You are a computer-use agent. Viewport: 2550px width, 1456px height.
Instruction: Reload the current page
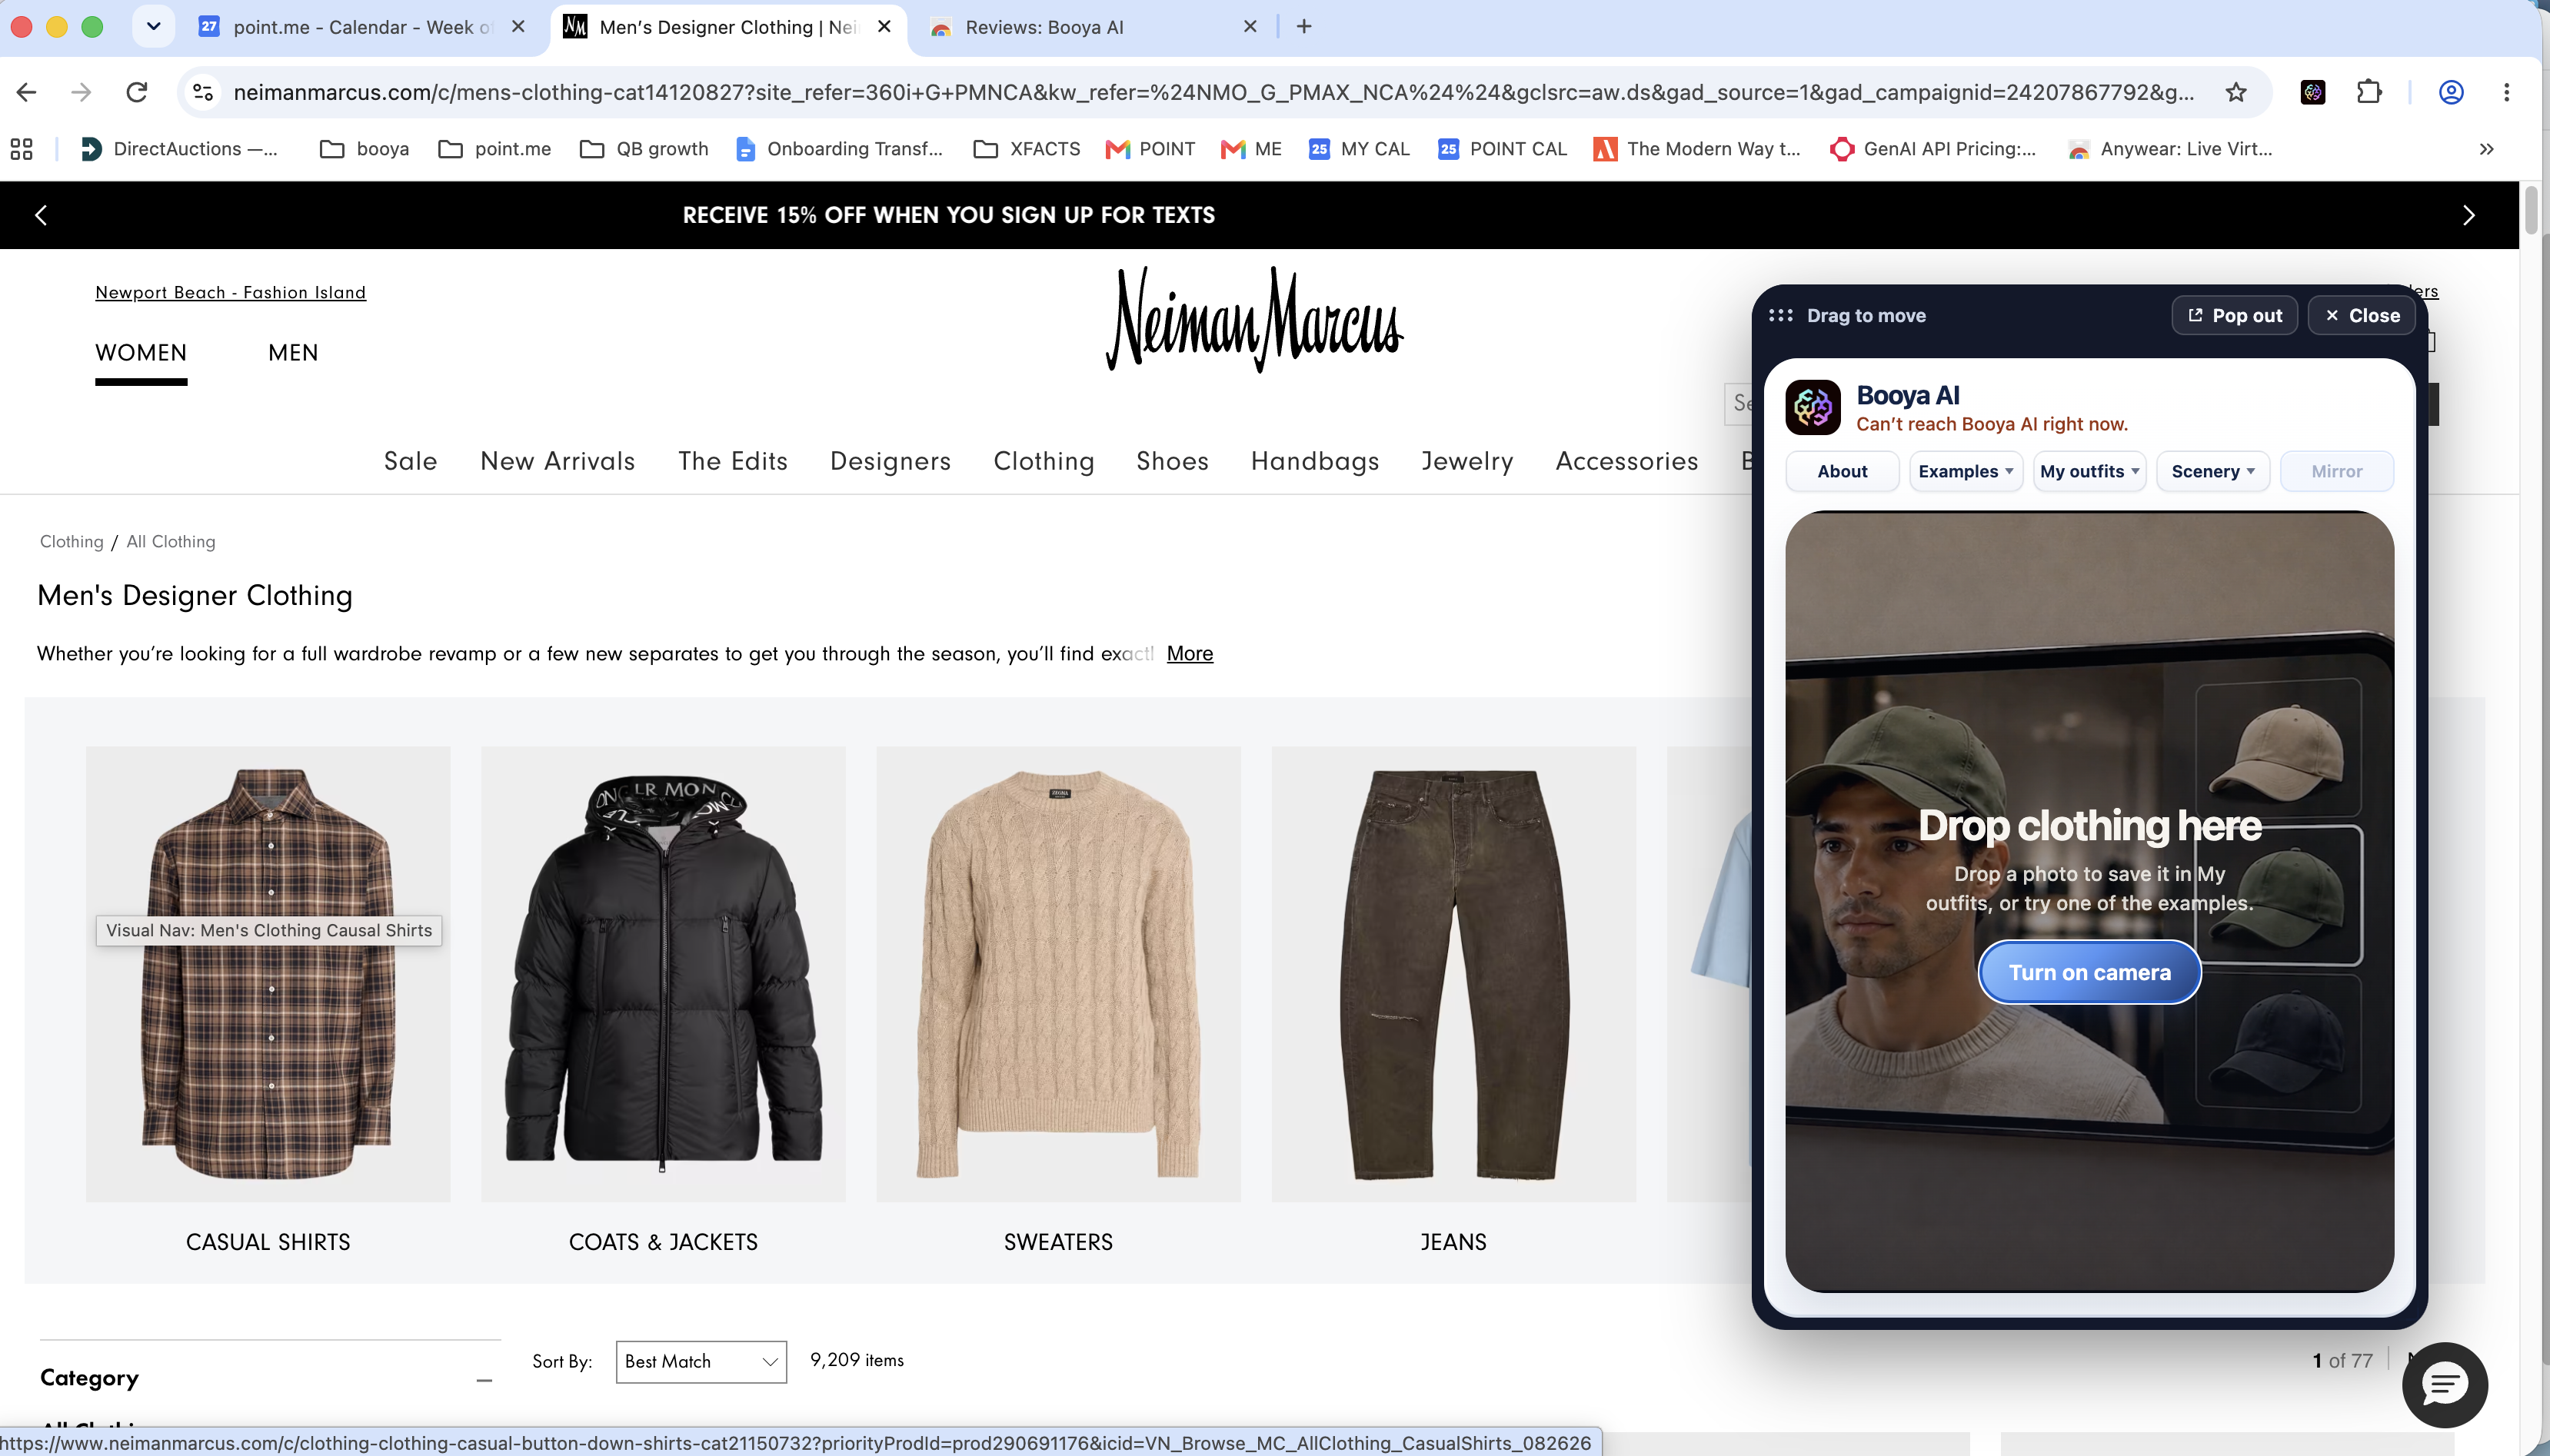click(137, 92)
